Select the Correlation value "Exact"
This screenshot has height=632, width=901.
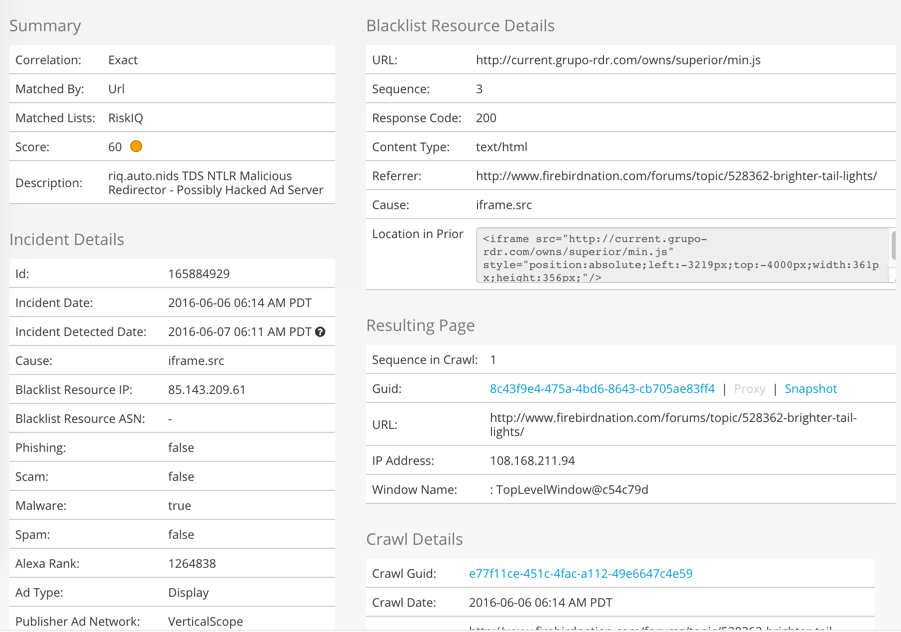point(123,60)
